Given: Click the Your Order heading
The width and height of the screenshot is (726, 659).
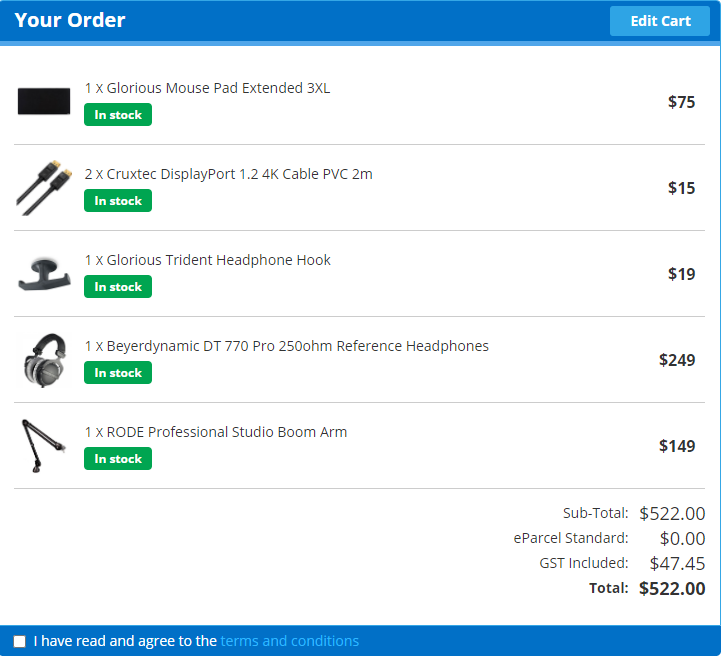Looking at the screenshot, I should point(70,20).
